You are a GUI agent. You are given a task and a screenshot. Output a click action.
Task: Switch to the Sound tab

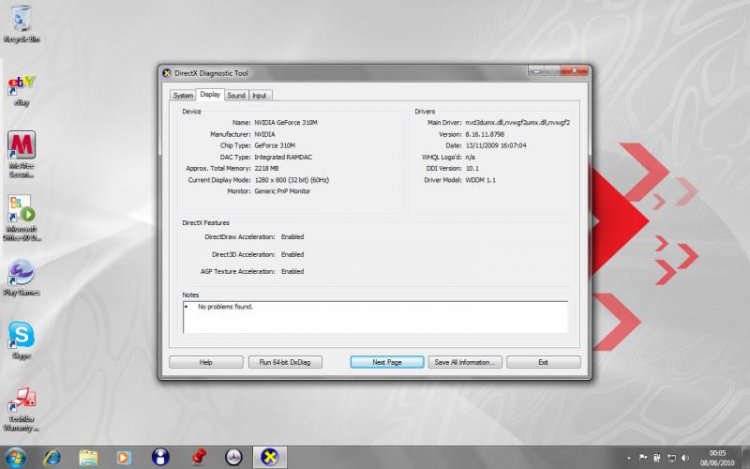point(235,95)
